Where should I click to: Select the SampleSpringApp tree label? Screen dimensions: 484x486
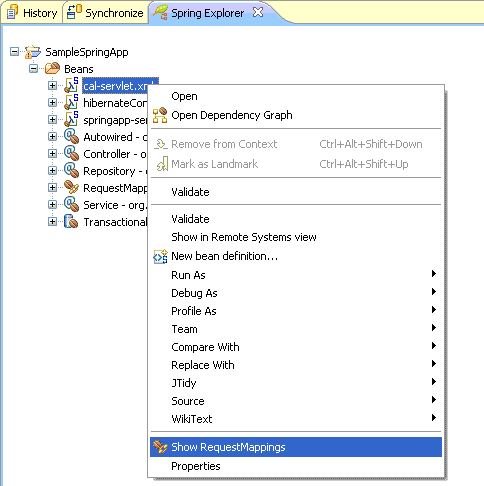point(87,52)
